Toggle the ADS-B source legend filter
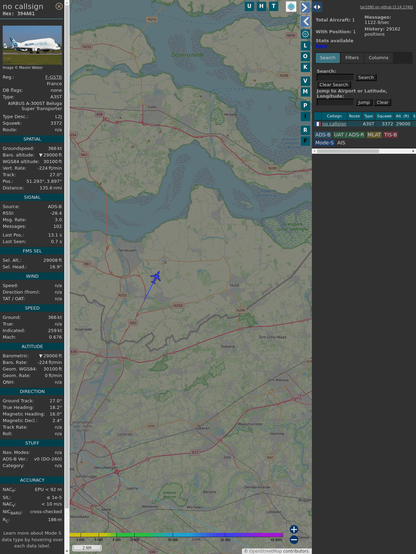Screen dimensions: 416x554 point(323,135)
